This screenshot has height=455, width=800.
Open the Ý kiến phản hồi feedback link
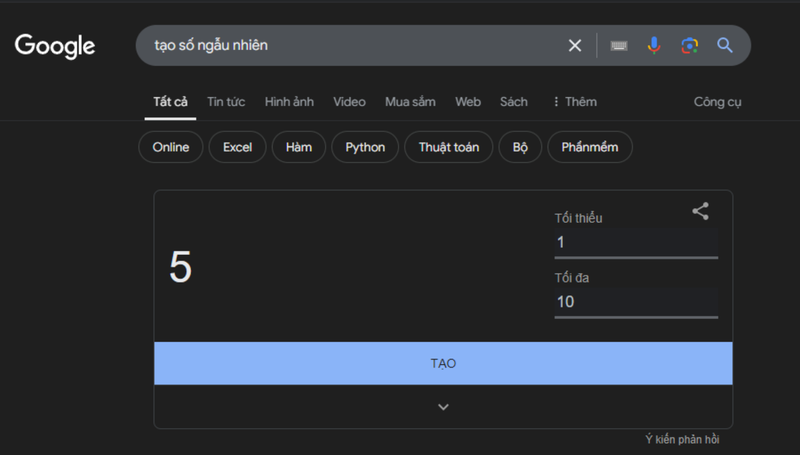pyautogui.click(x=682, y=439)
